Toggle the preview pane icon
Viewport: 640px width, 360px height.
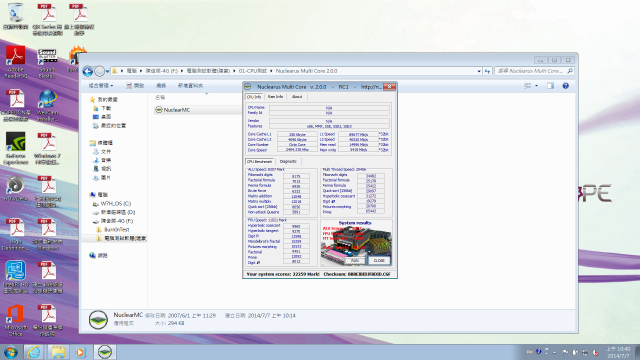pyautogui.click(x=550, y=86)
